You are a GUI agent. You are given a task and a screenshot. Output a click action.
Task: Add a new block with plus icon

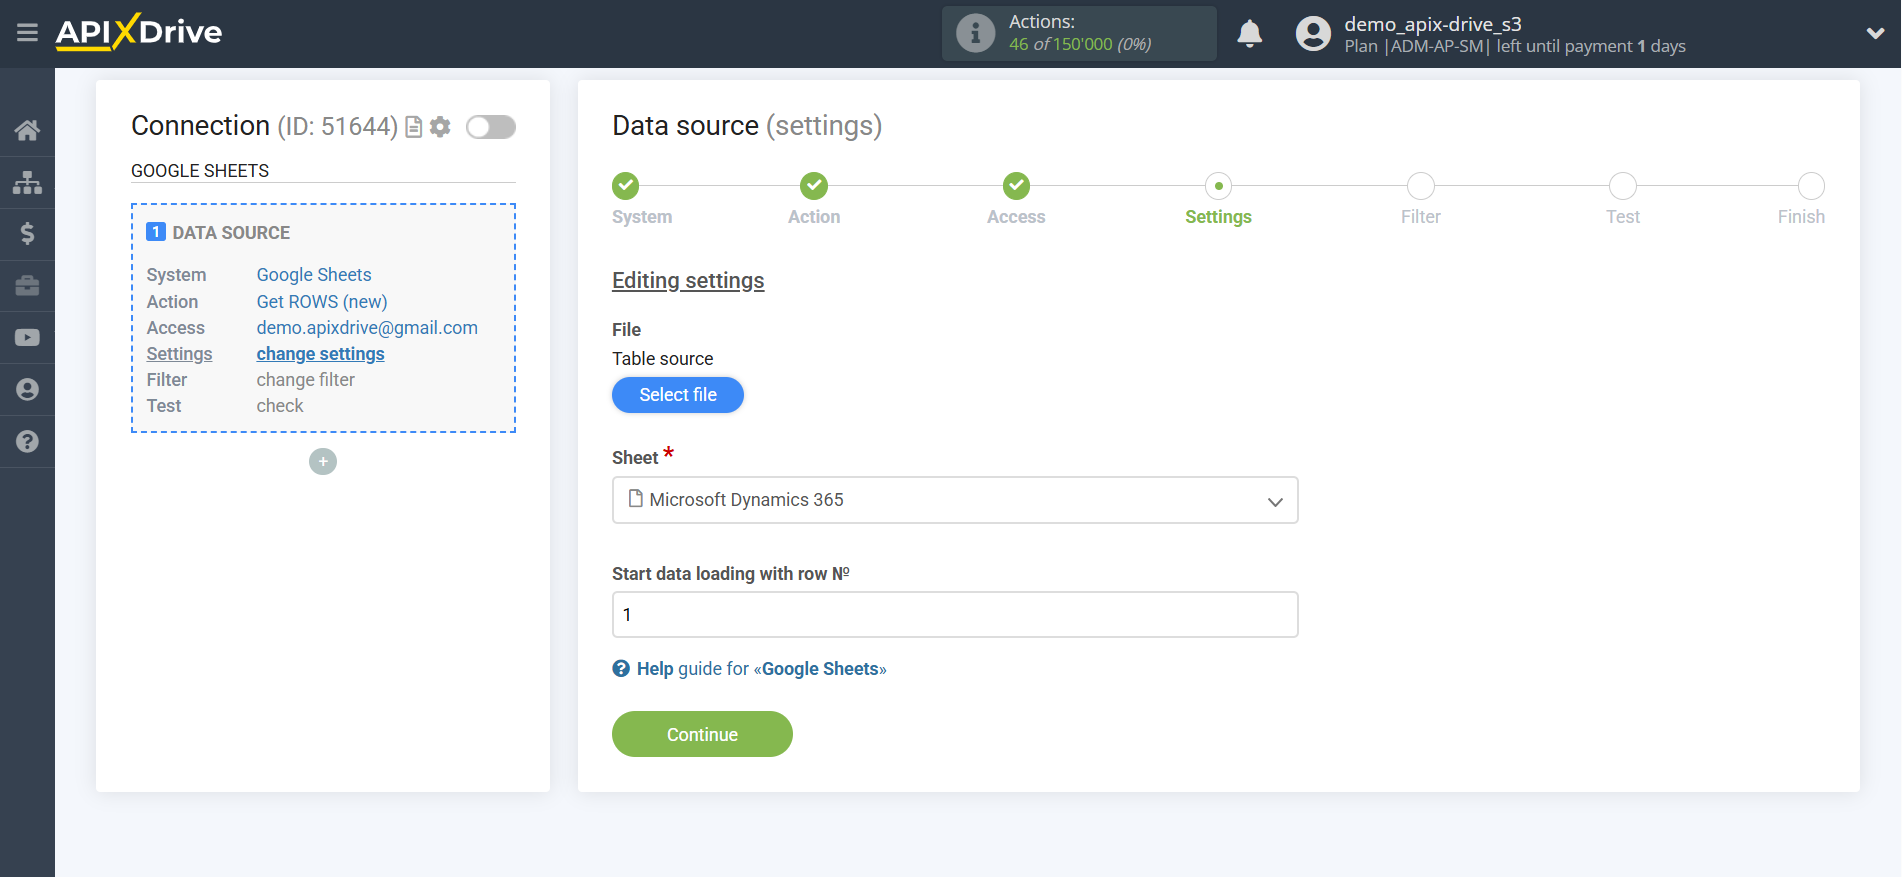click(x=323, y=461)
